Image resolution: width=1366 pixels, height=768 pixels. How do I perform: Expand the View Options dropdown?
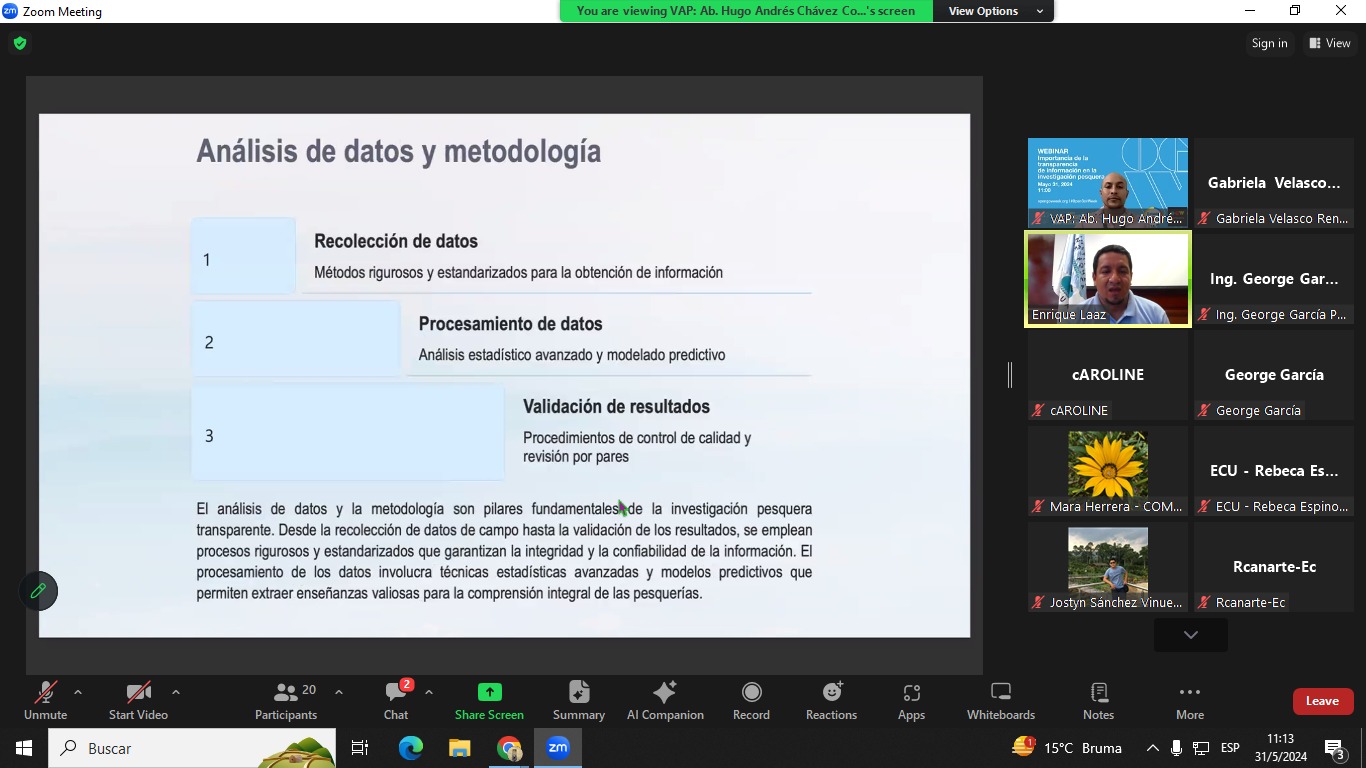[993, 11]
